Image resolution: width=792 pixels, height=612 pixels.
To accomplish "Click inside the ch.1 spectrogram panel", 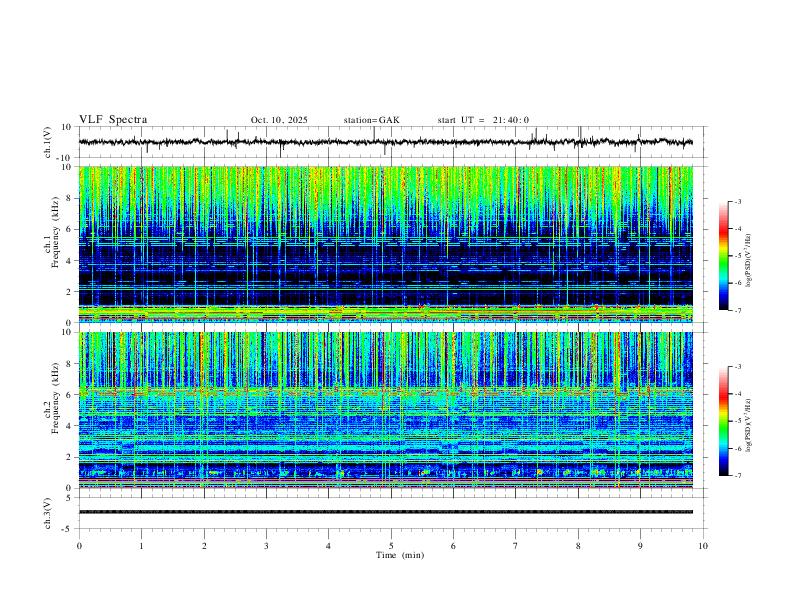I will click(385, 244).
